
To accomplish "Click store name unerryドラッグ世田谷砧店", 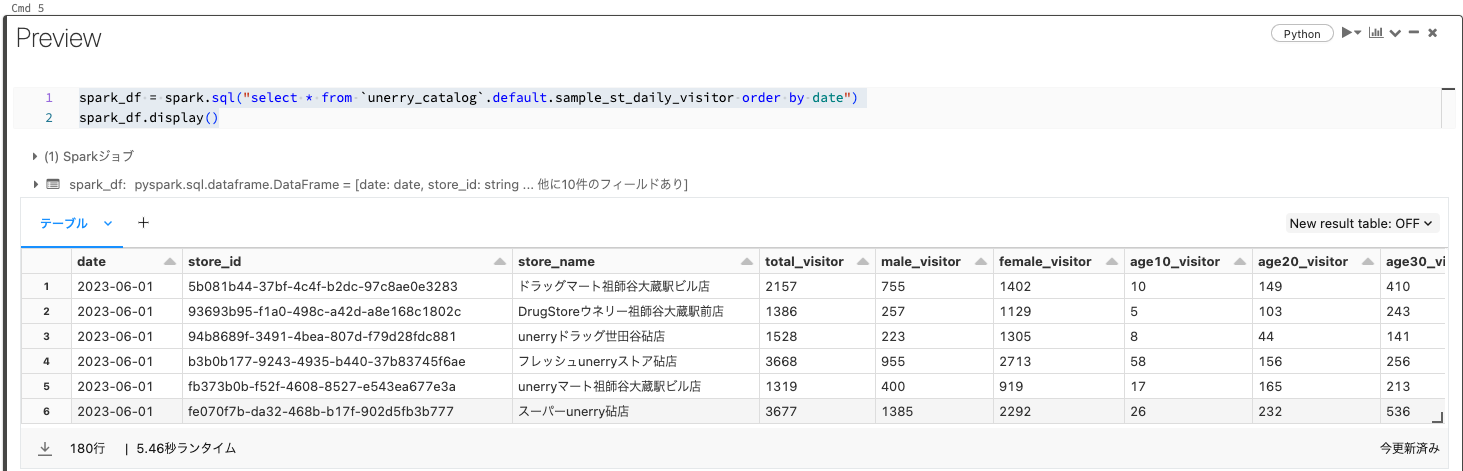I will pyautogui.click(x=591, y=337).
